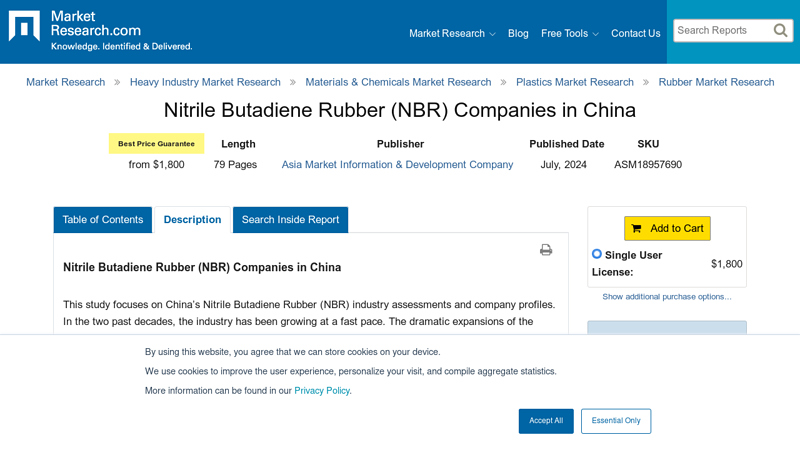Image resolution: width=800 pixels, height=450 pixels.
Task: Click the $1,800 license price
Action: (727, 264)
